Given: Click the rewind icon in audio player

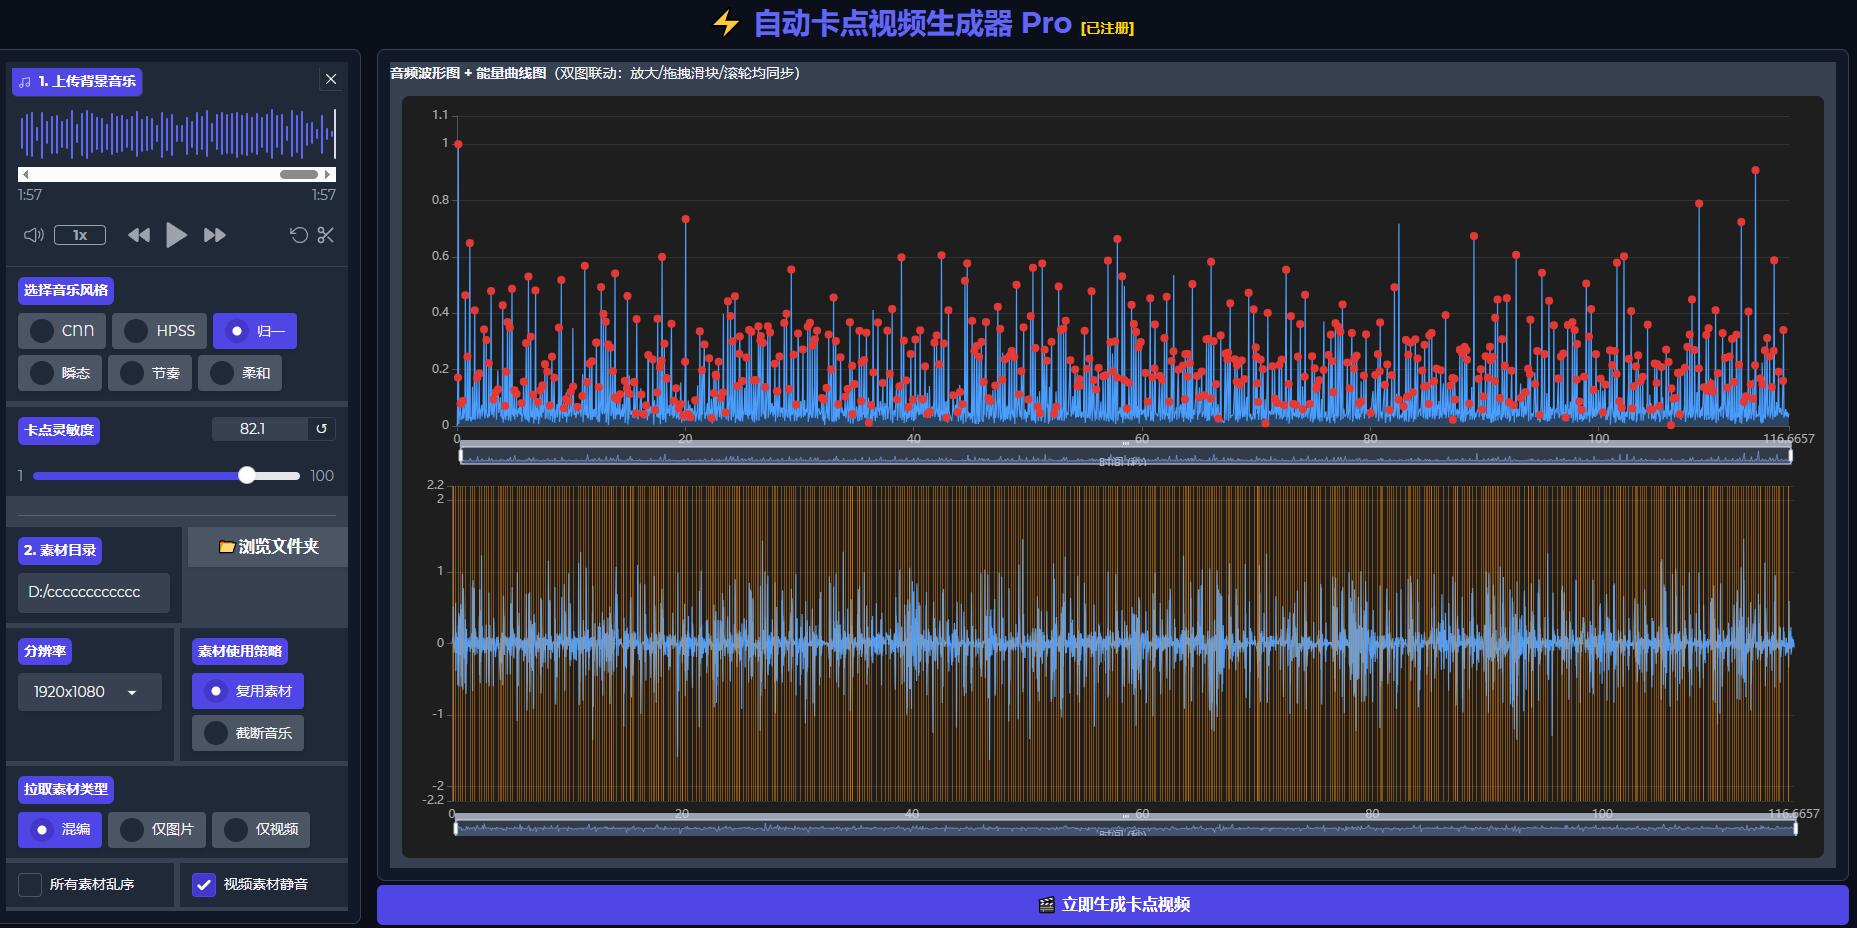Looking at the screenshot, I should (139, 235).
